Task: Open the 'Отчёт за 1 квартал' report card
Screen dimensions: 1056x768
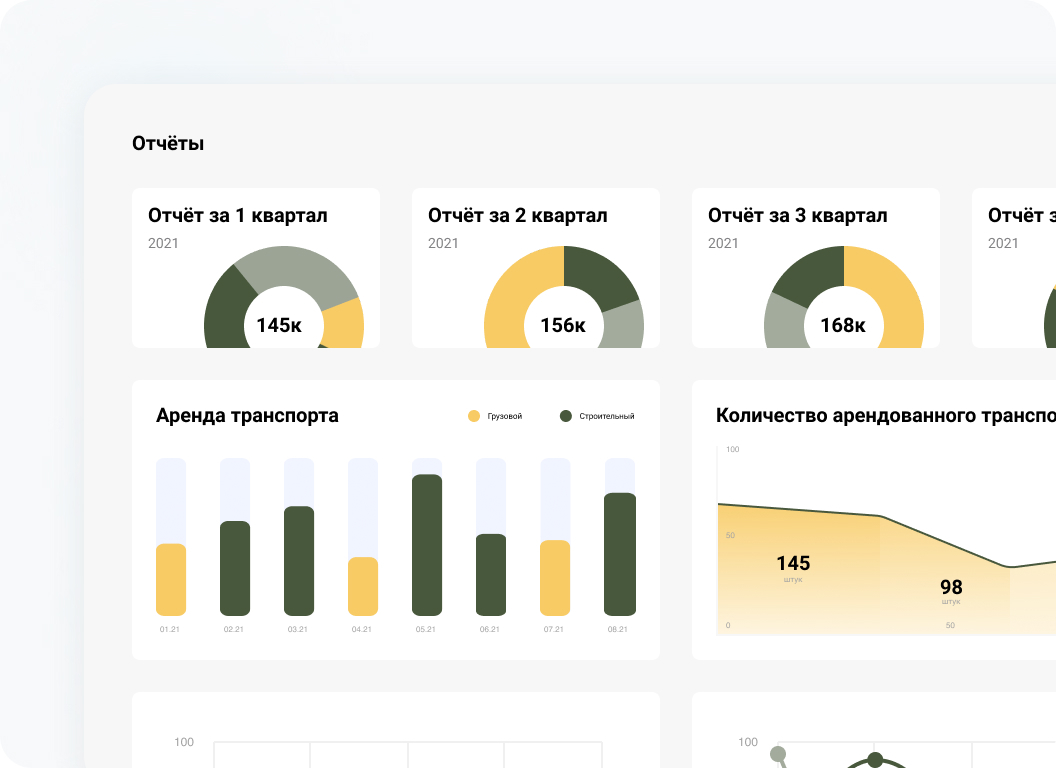Action: 256,268
